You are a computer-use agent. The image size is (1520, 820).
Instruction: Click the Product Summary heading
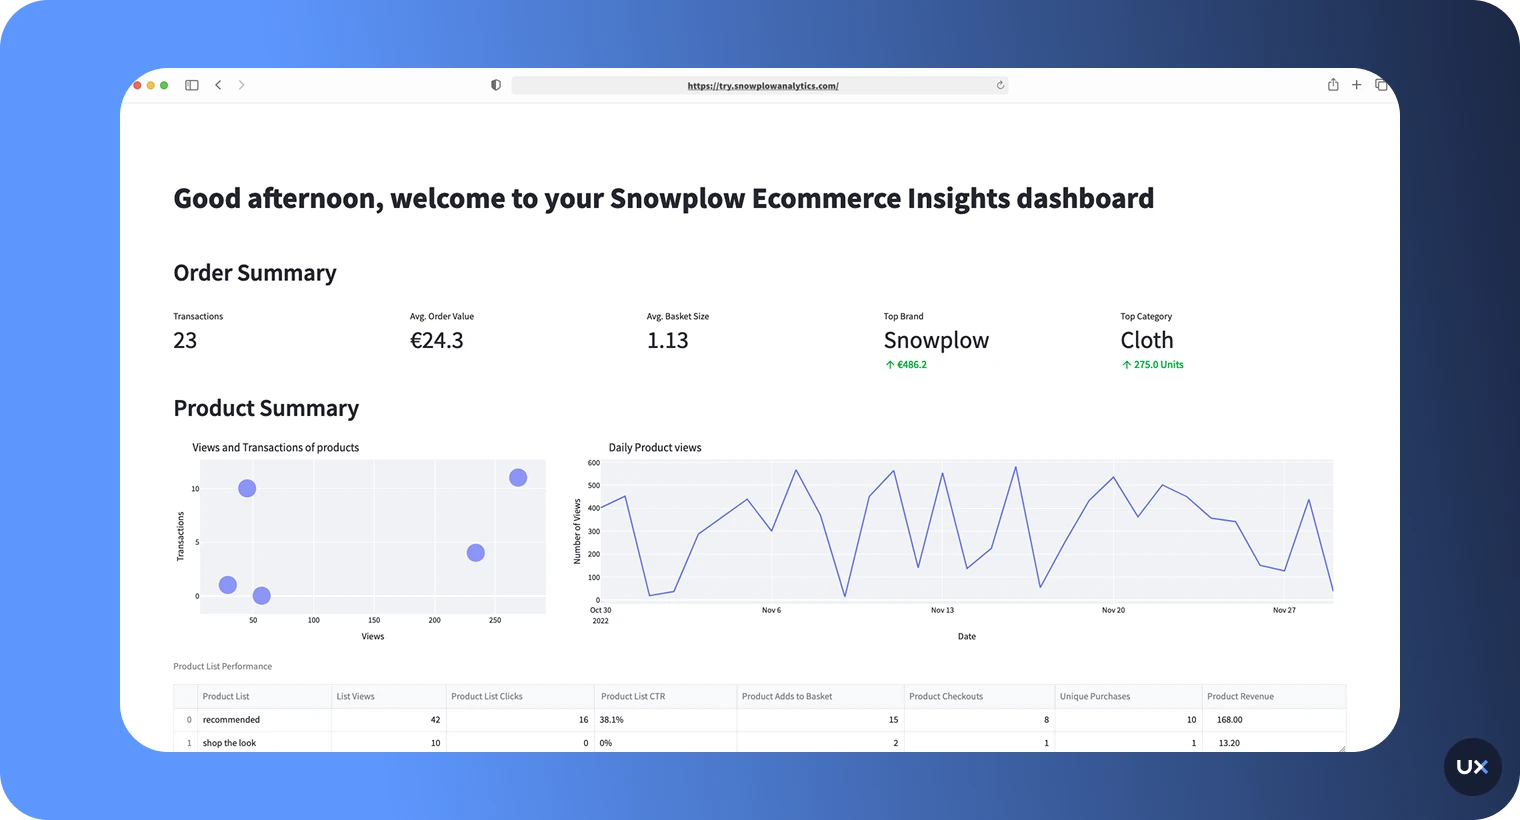coord(266,408)
